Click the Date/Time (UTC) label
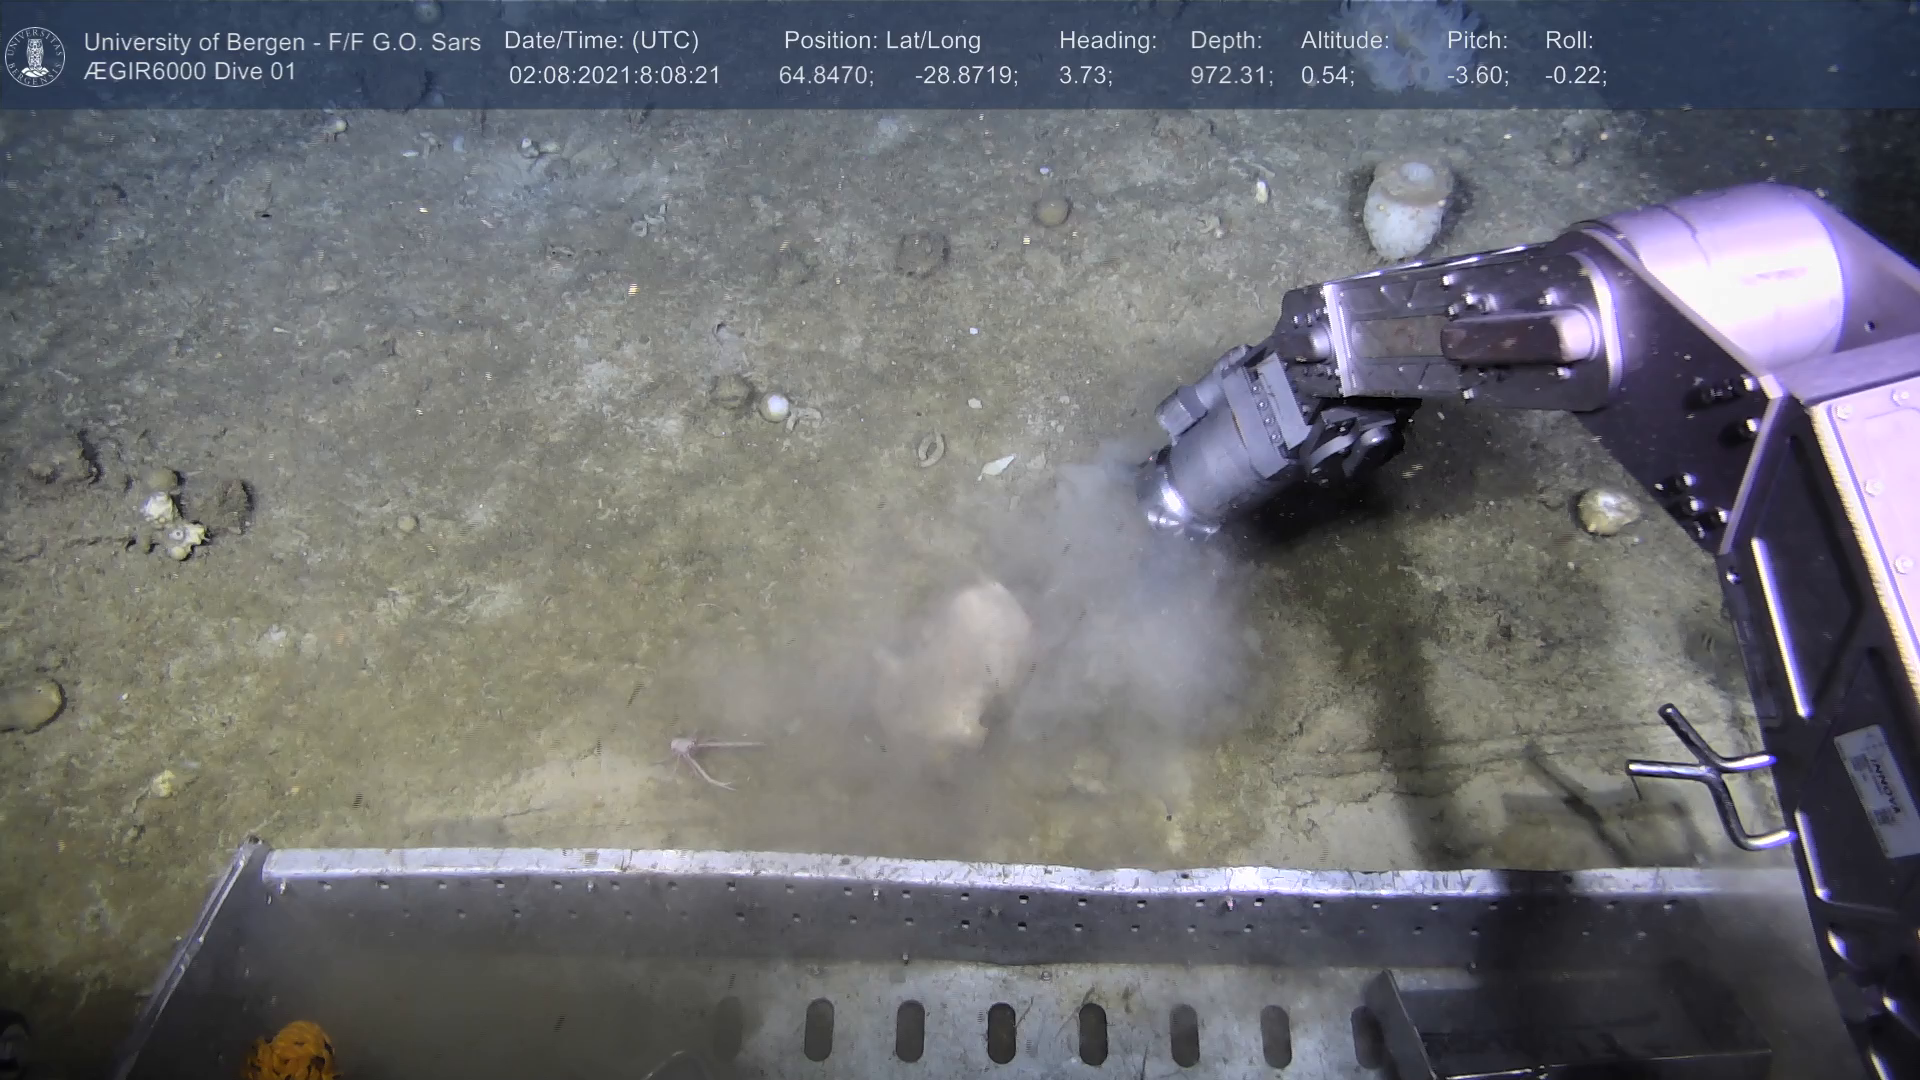Screen dimensions: 1920x1080 coord(601,41)
